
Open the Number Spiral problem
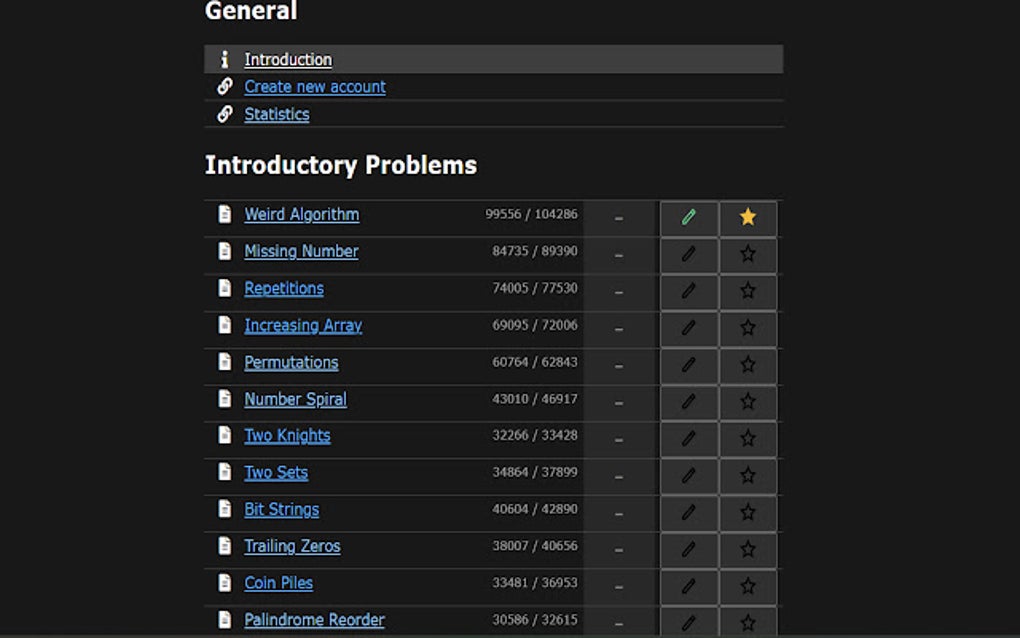pyautogui.click(x=295, y=401)
